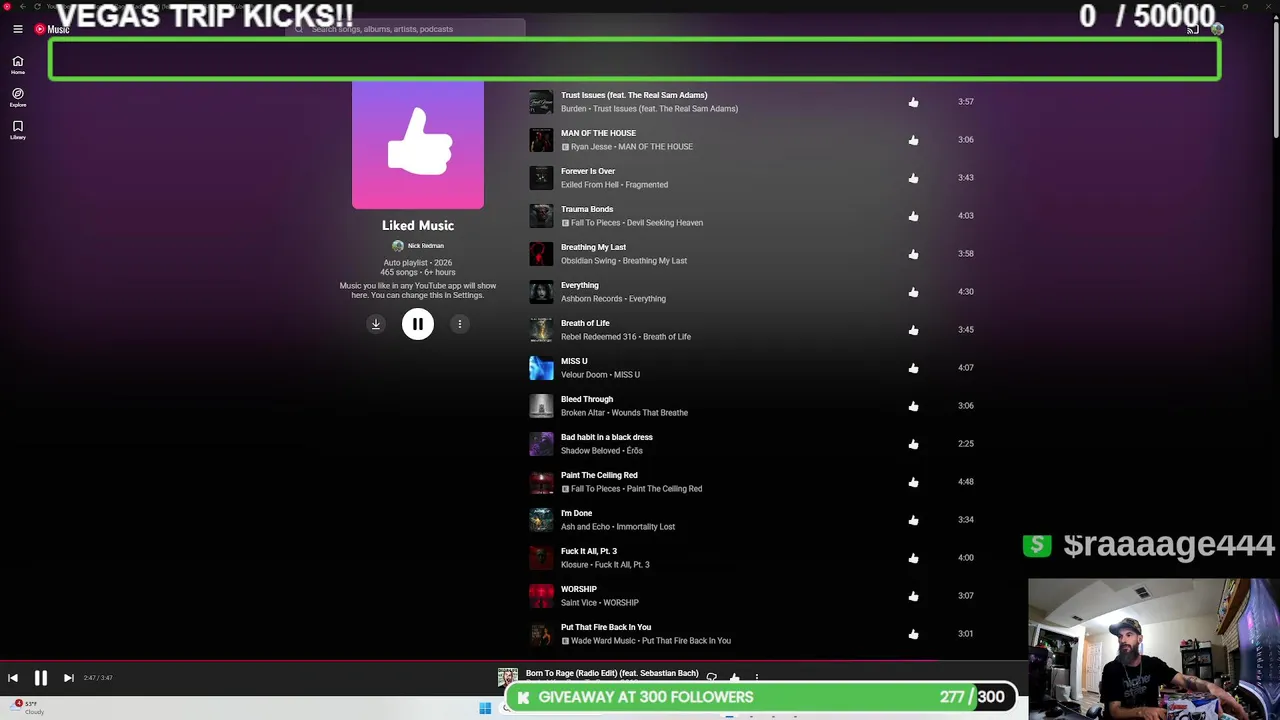Select the I'm Done song title

tap(576, 513)
